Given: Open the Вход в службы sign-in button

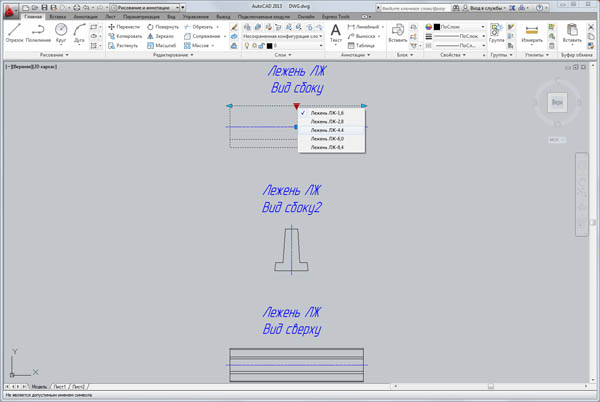Looking at the screenshot, I should pyautogui.click(x=484, y=8).
